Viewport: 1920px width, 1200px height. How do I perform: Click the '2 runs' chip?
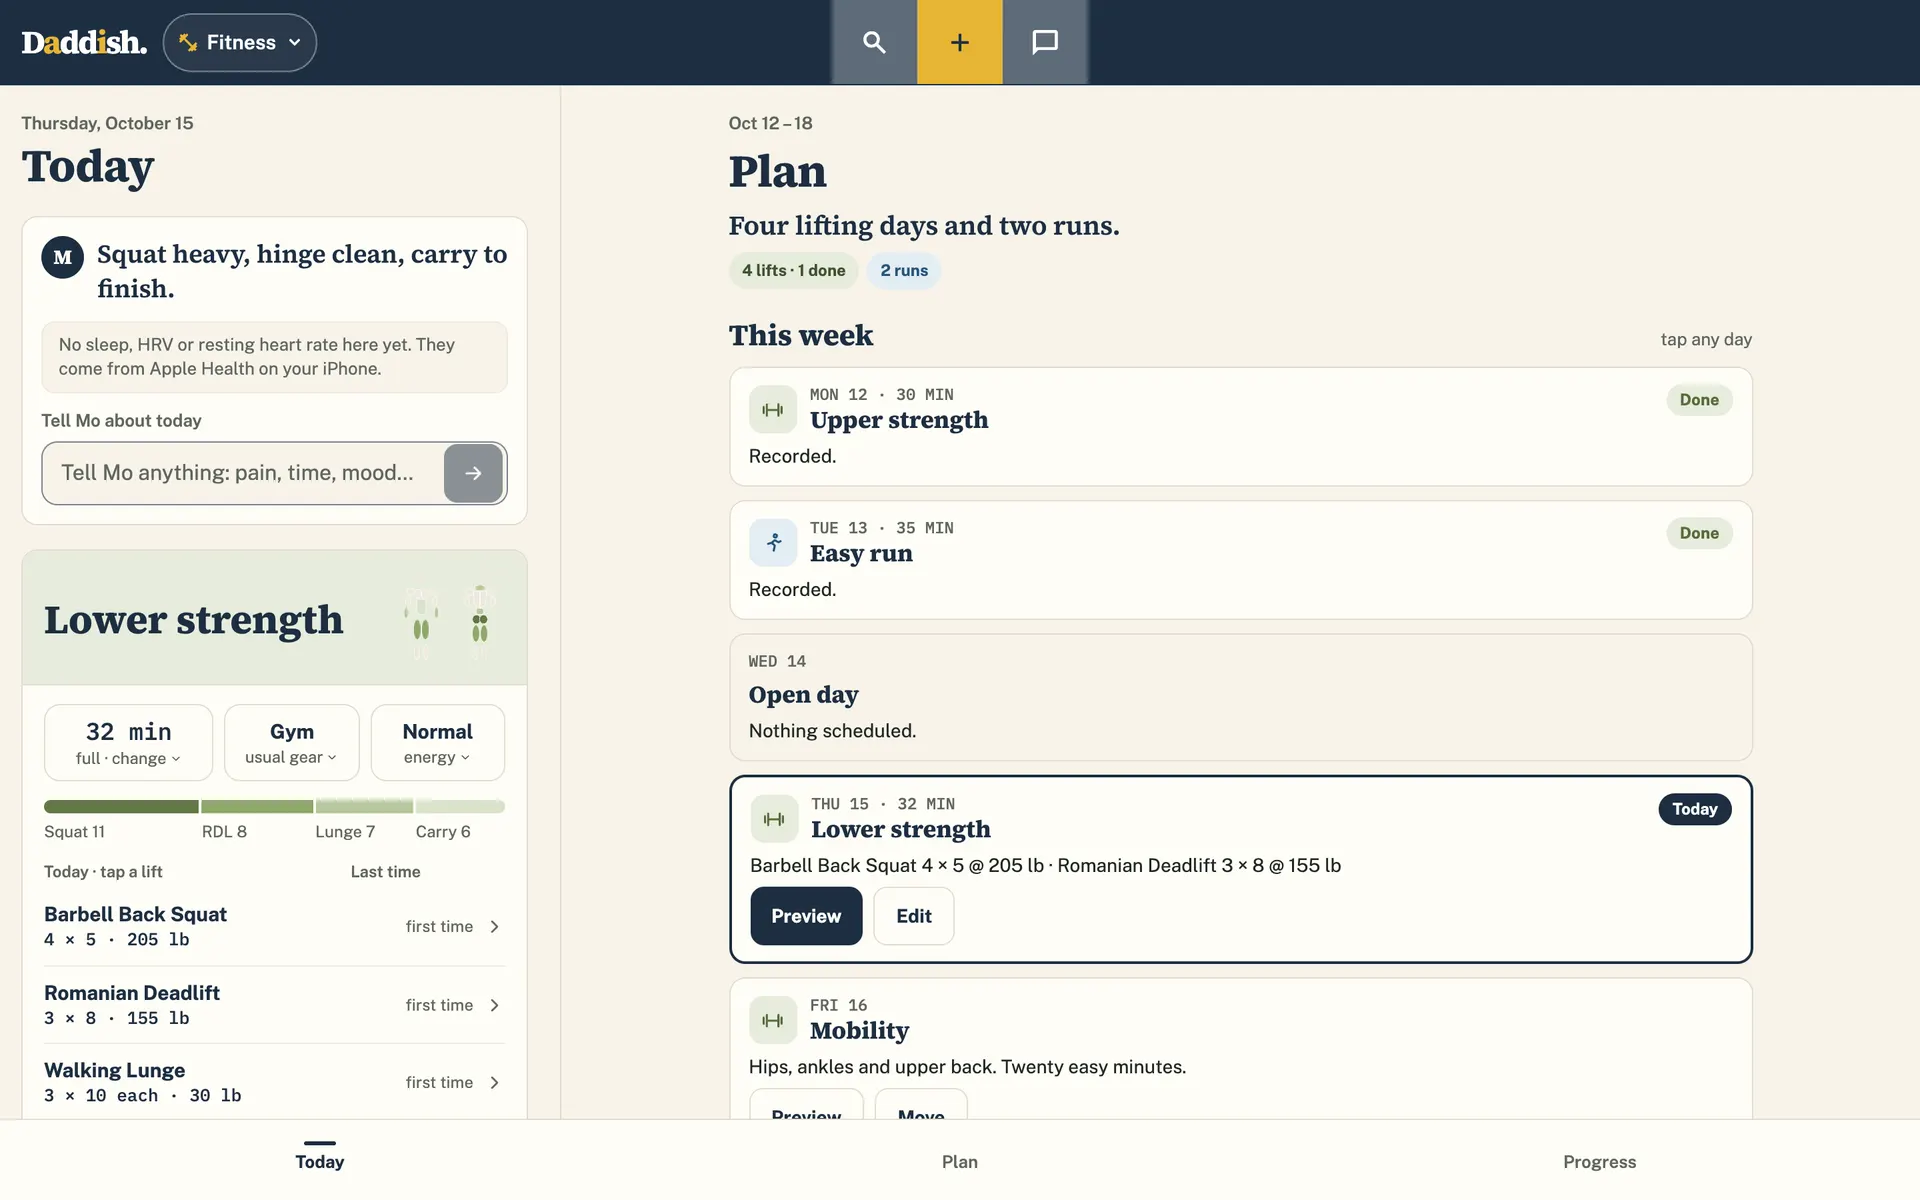[x=904, y=270]
